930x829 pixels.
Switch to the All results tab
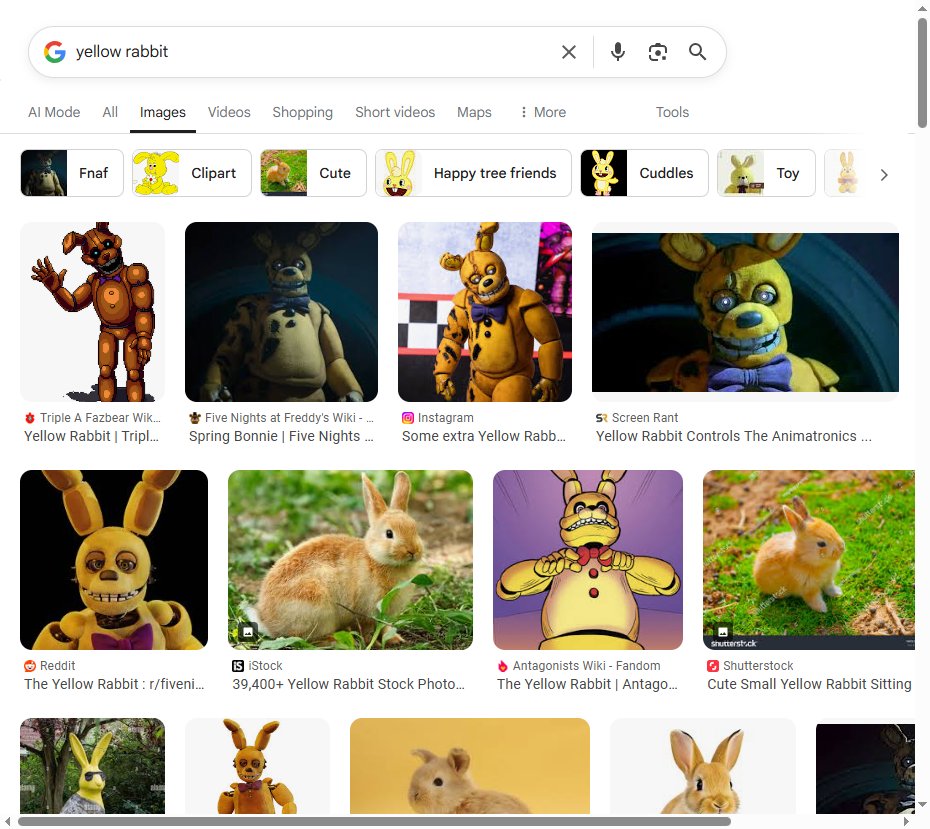tap(110, 112)
